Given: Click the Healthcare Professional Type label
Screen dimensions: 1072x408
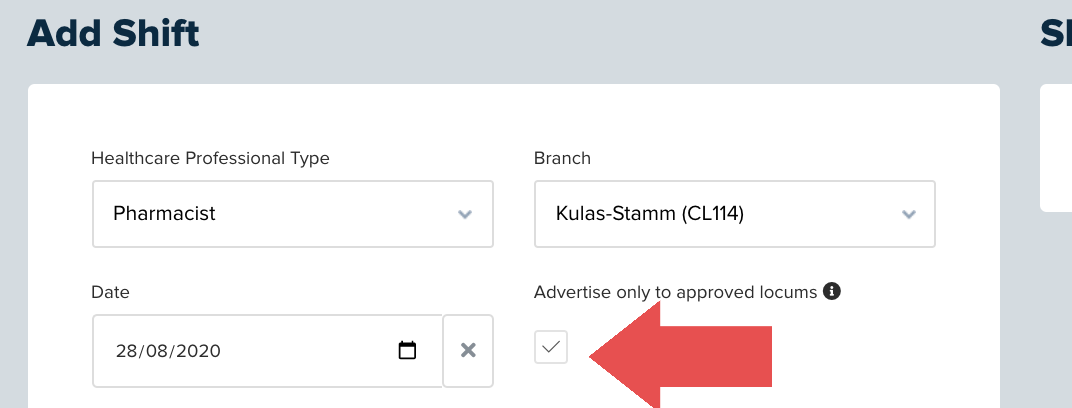Looking at the screenshot, I should (x=211, y=159).
